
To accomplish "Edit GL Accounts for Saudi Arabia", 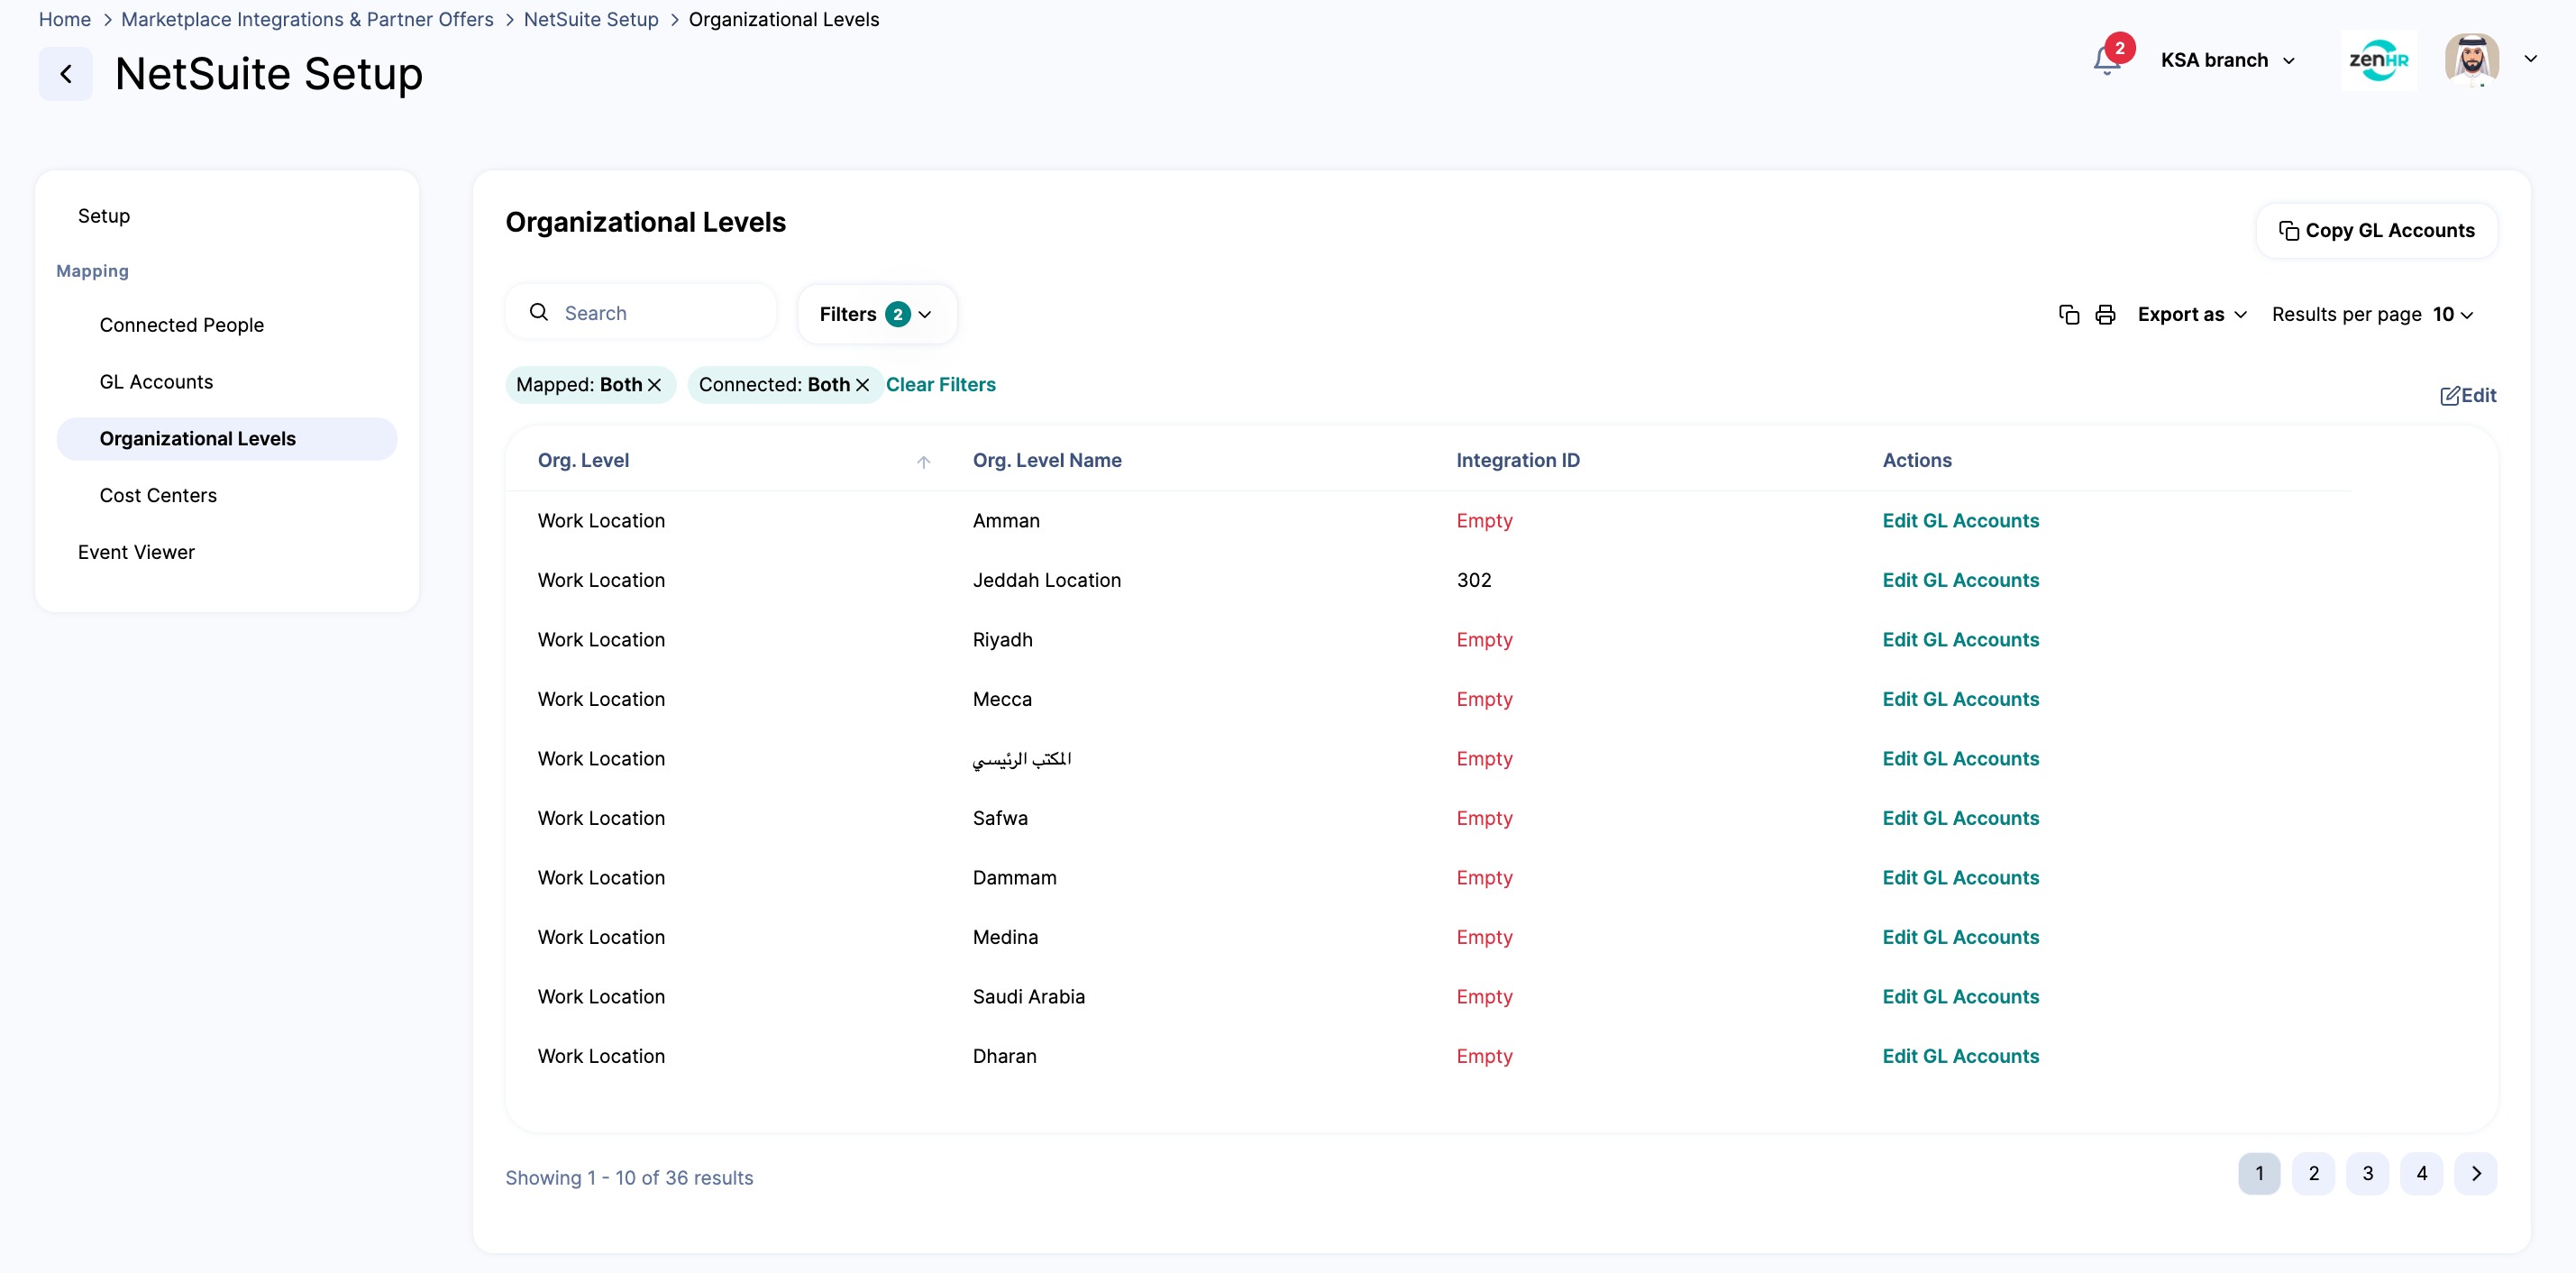I will (1960, 996).
